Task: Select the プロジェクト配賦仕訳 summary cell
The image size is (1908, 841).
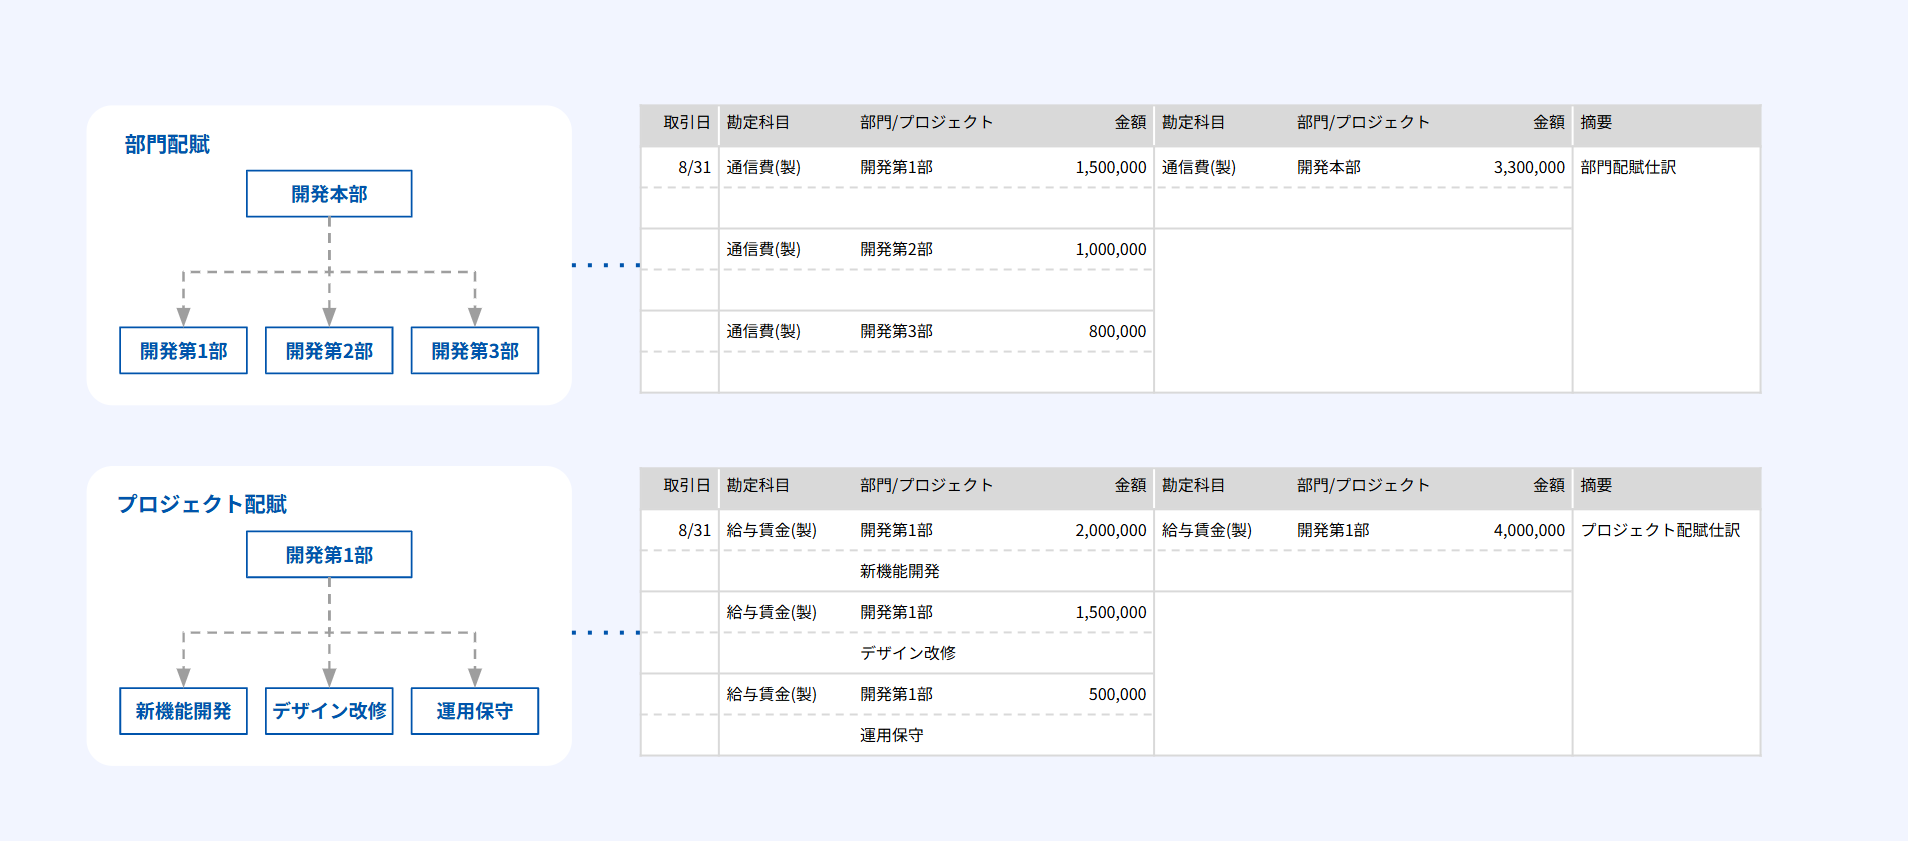Action: [x=1660, y=531]
